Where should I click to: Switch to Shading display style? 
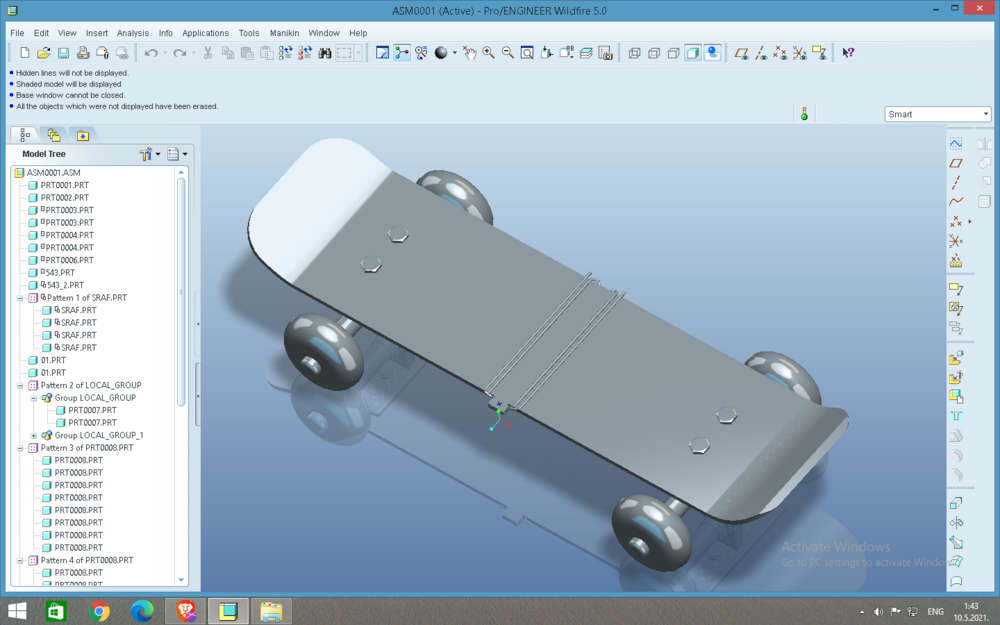coord(693,53)
